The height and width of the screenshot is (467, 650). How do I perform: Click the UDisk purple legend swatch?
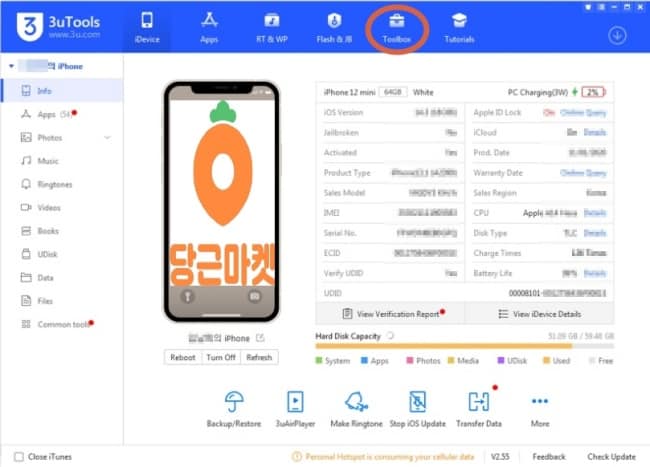pyautogui.click(x=501, y=361)
